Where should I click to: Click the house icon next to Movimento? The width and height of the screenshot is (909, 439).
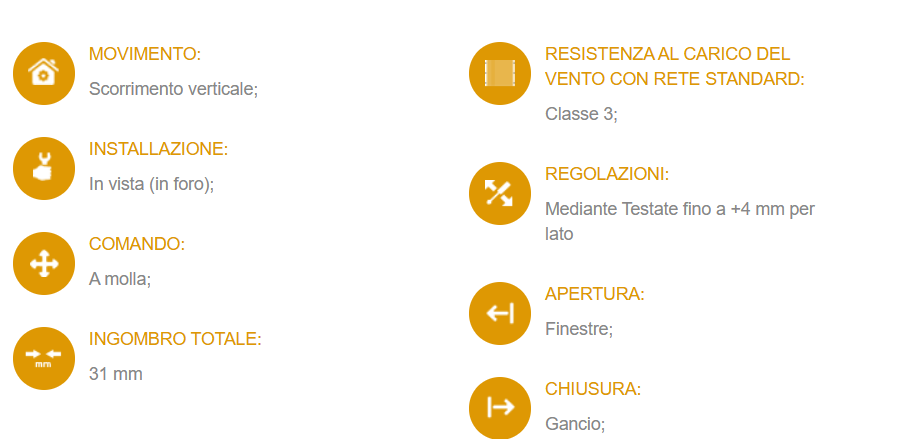[x=43, y=74]
